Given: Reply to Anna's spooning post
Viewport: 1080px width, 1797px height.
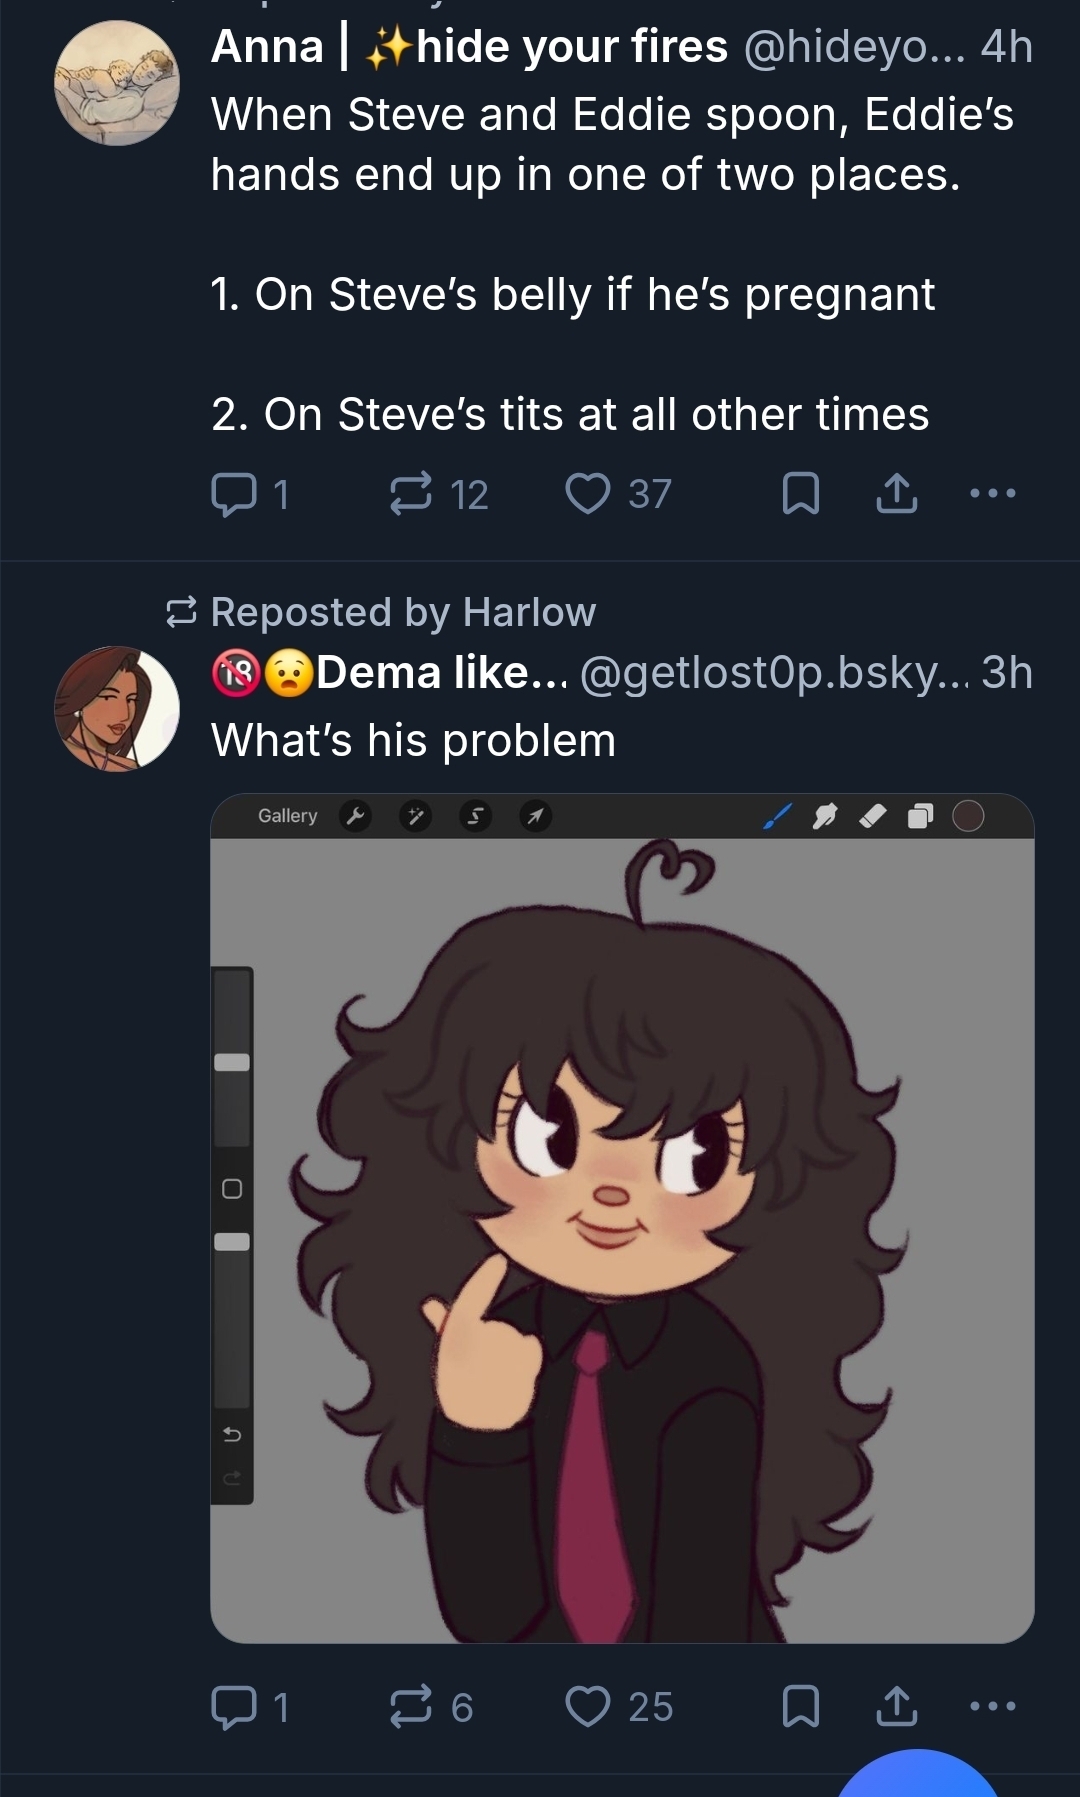Looking at the screenshot, I should (x=234, y=494).
